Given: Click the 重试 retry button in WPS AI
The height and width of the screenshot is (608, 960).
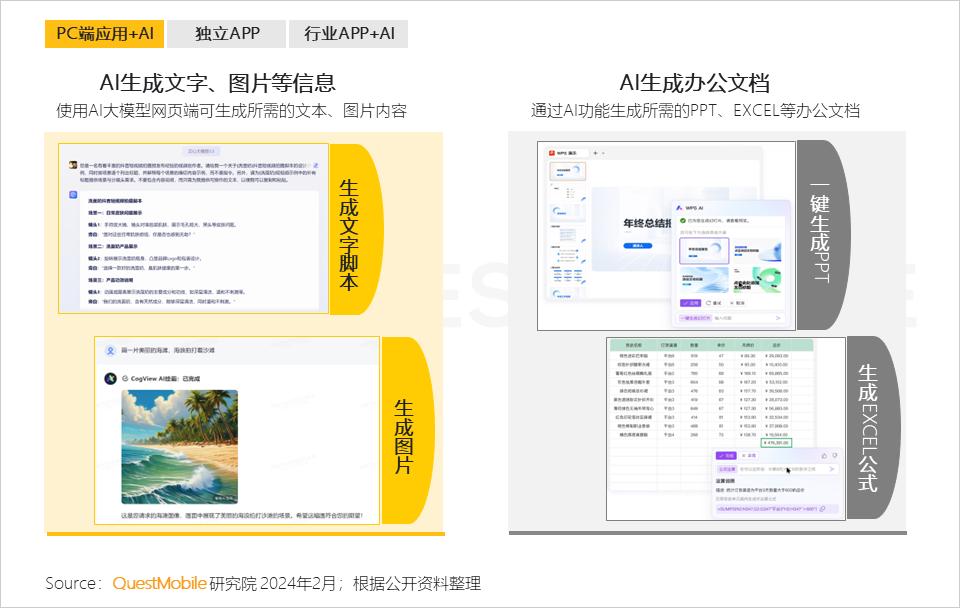Looking at the screenshot, I should [714, 302].
